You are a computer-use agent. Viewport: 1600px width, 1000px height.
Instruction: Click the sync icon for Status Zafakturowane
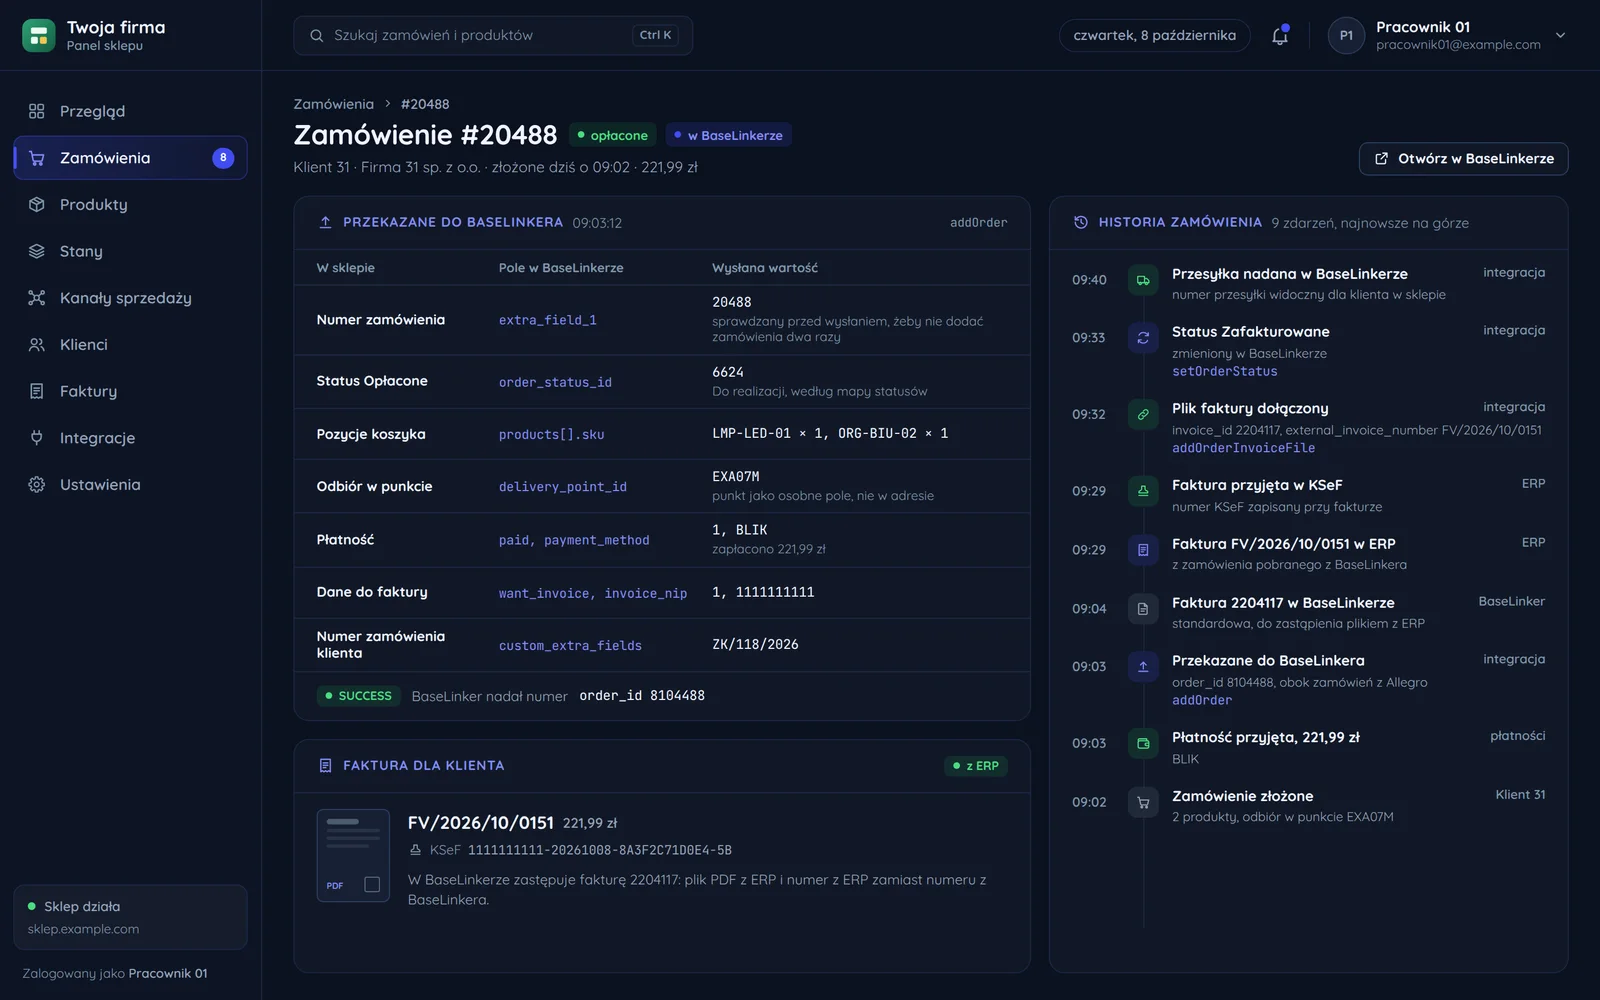1143,338
